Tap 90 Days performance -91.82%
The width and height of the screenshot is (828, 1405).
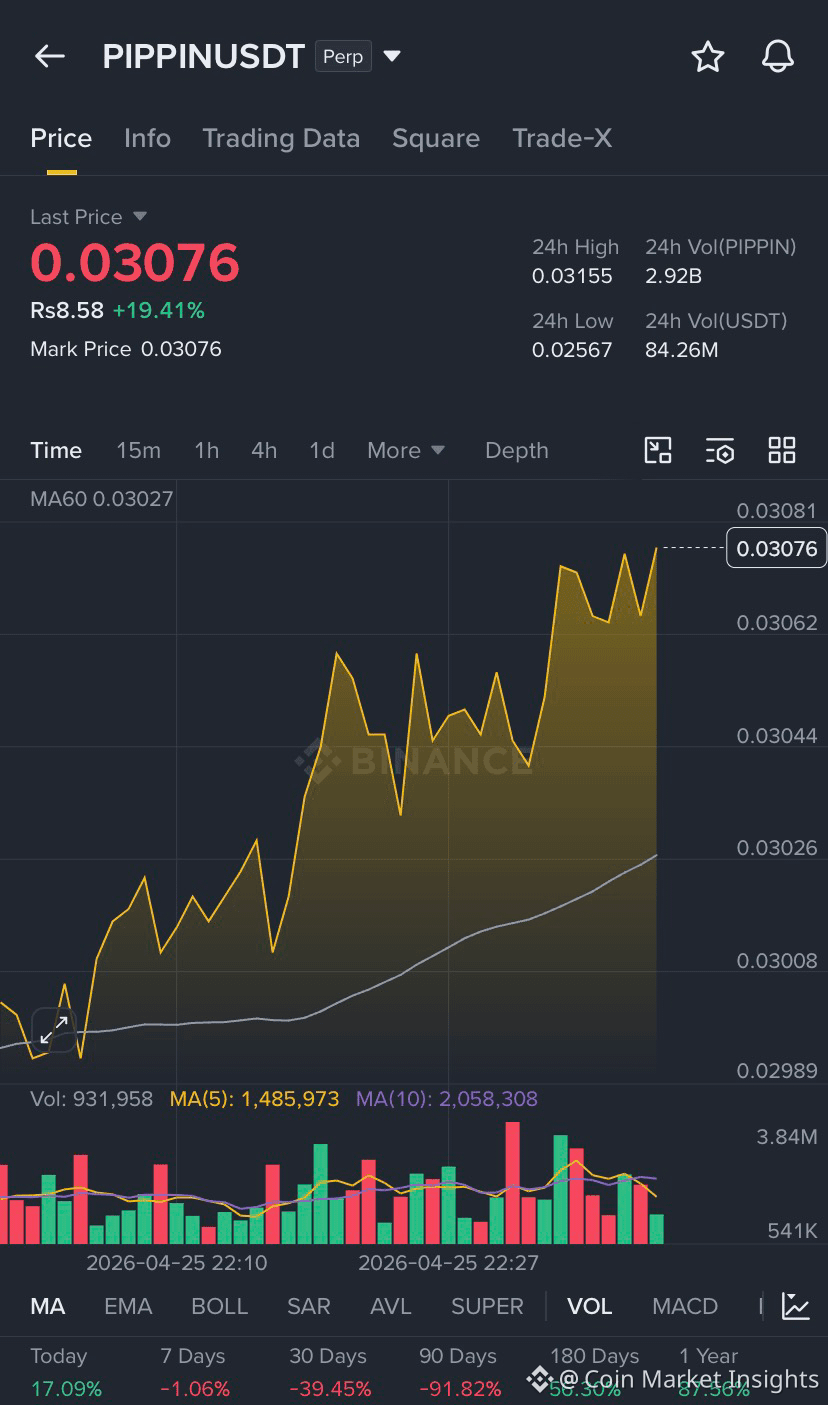click(x=460, y=1389)
